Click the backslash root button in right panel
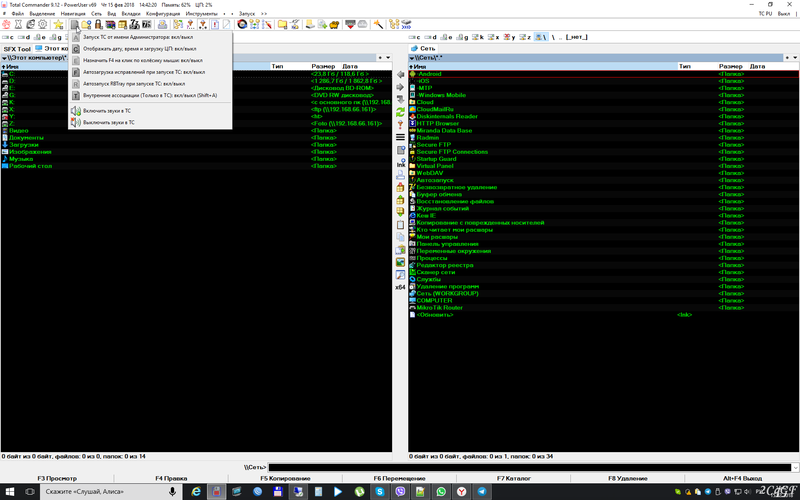This screenshot has width=800, height=500. [553, 37]
